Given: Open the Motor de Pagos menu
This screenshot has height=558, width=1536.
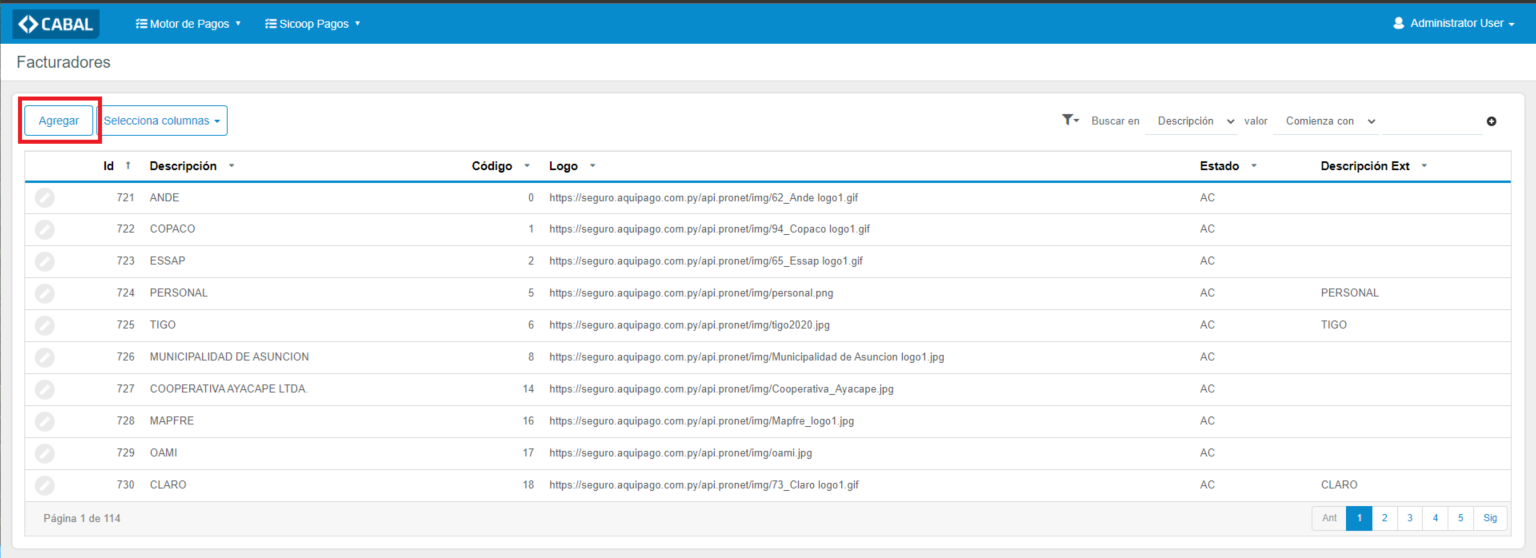Looking at the screenshot, I should (188, 23).
